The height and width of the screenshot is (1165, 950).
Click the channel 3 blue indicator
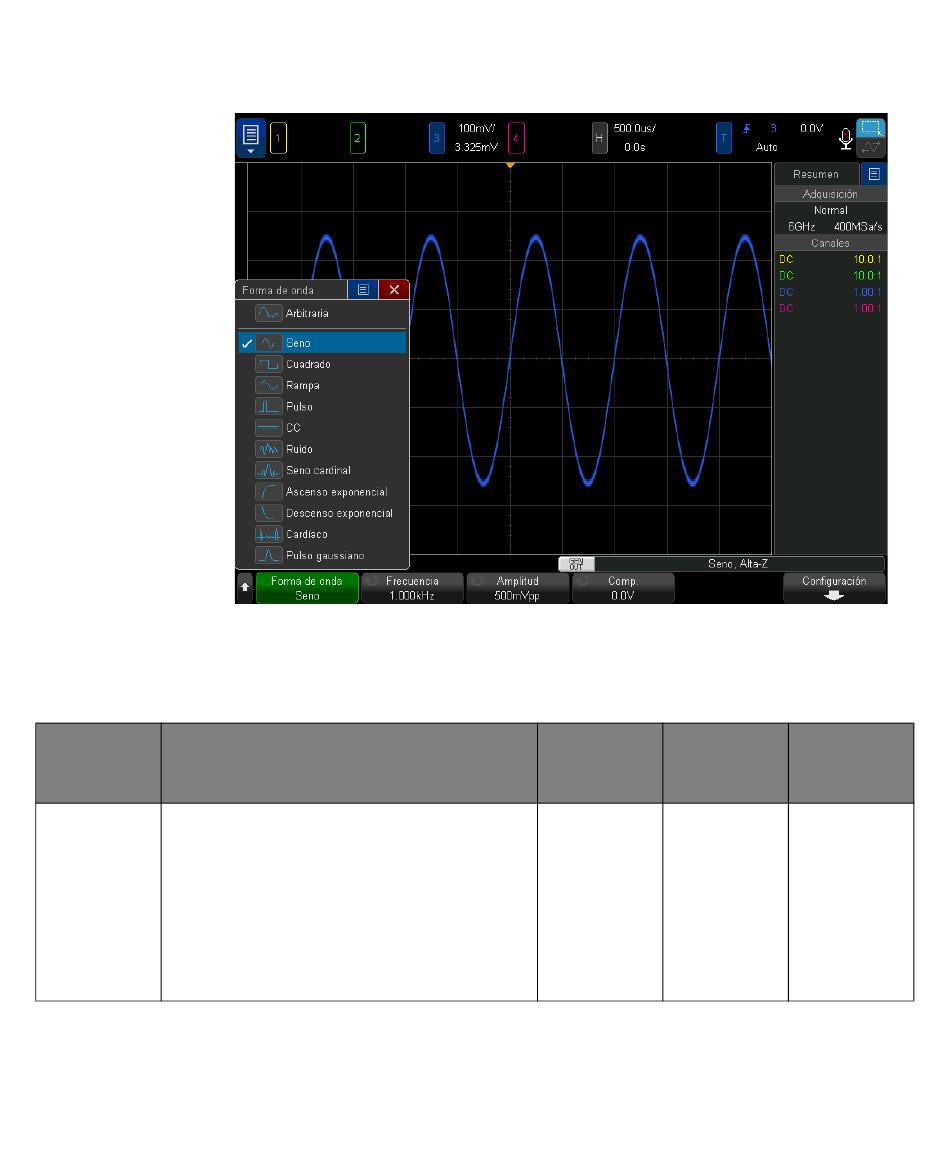[x=437, y=138]
